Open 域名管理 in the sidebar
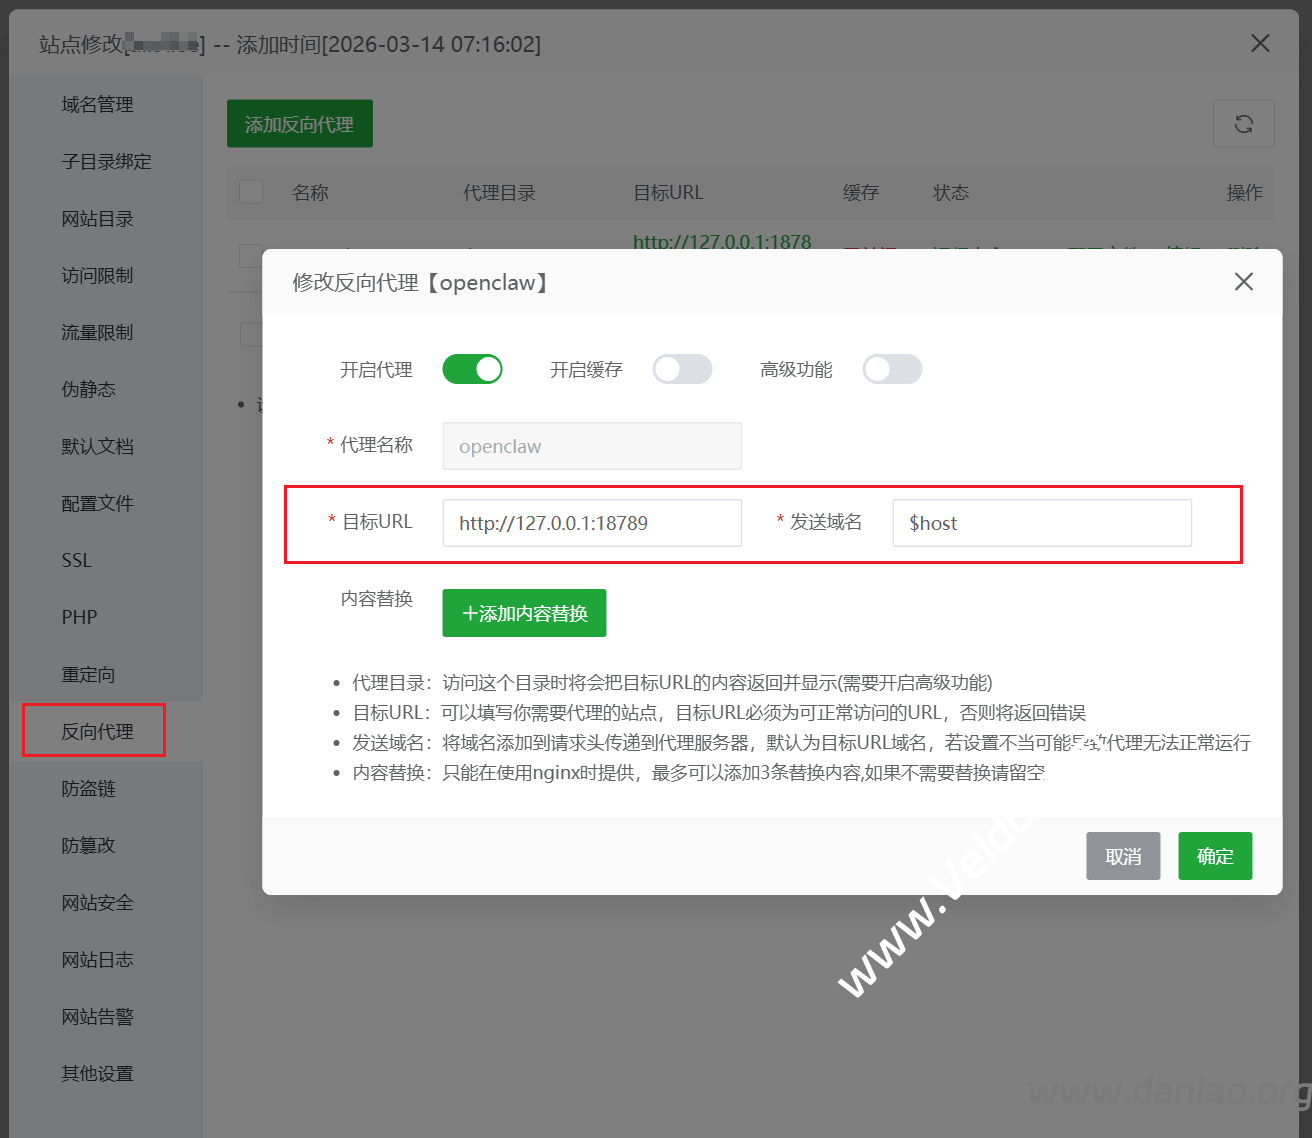This screenshot has width=1312, height=1138. 97,104
